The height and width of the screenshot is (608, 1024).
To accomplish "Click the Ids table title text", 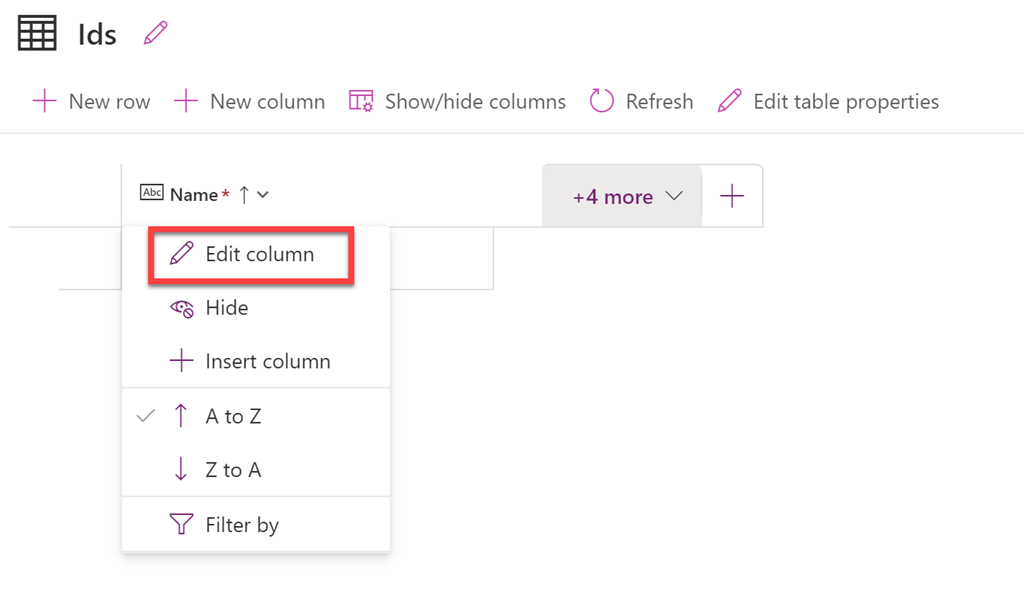I will click(98, 34).
